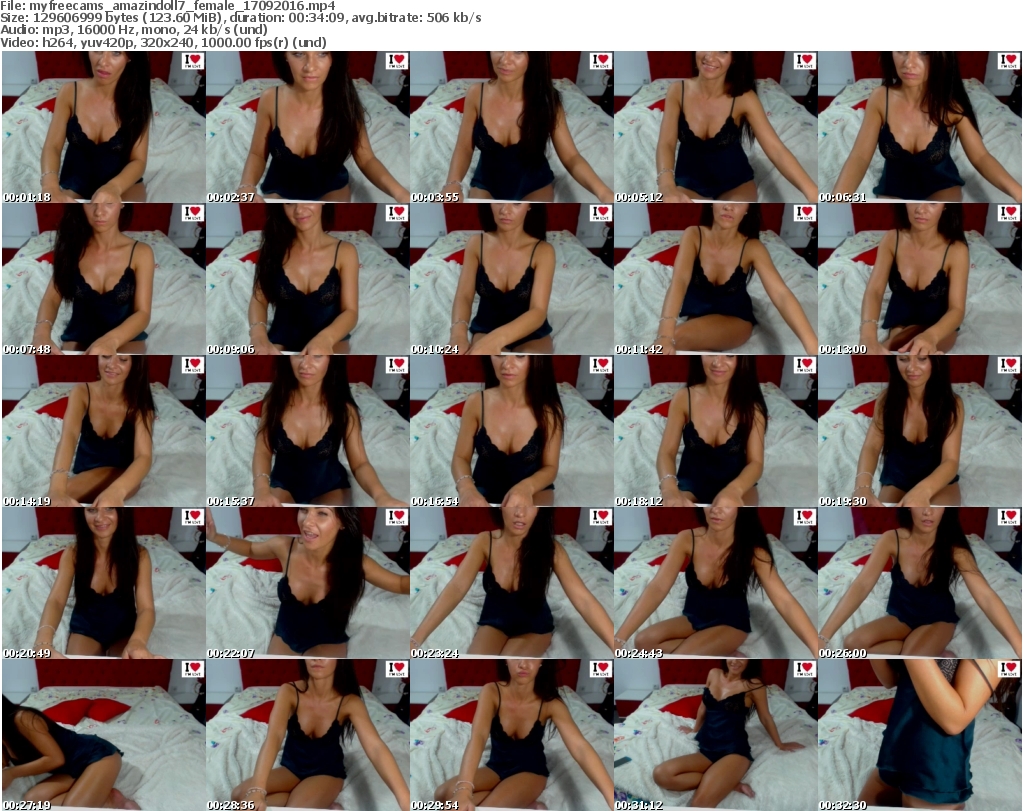Select the thumbnail timestamped 00:09:06
1024x811 pixels.
point(308,279)
